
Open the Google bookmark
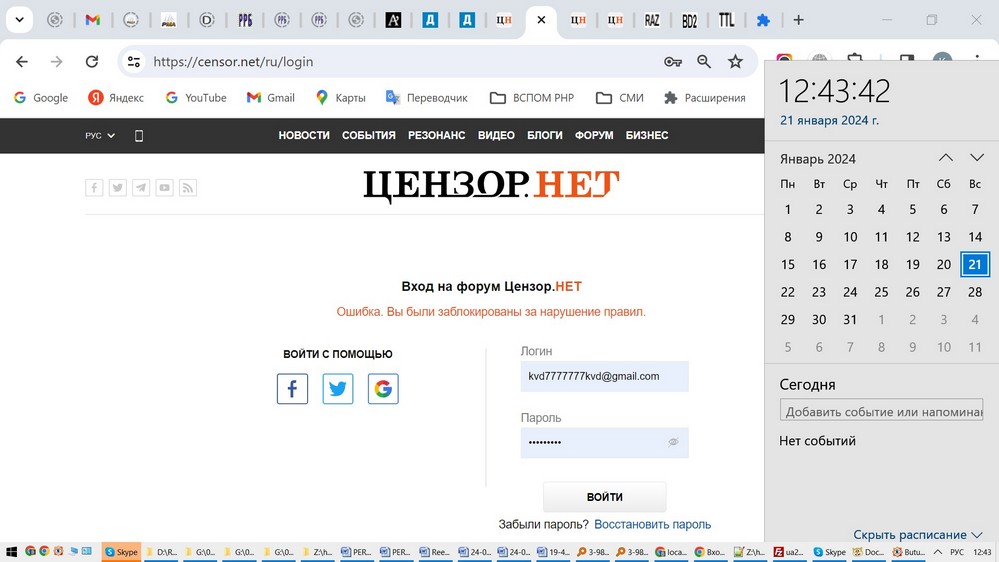(x=41, y=97)
